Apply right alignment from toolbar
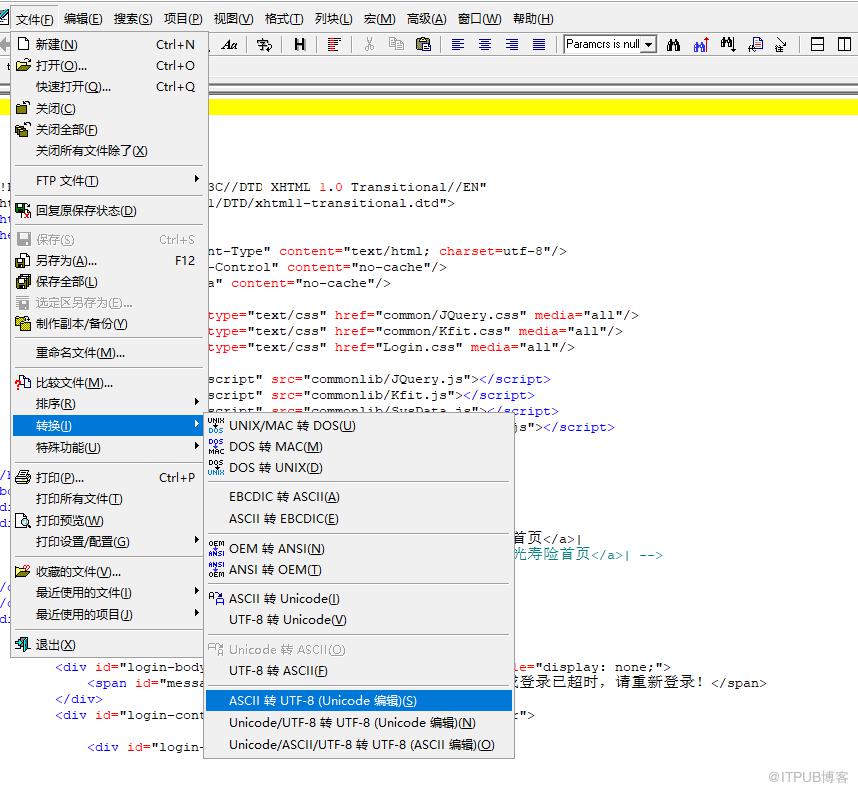 [512, 44]
